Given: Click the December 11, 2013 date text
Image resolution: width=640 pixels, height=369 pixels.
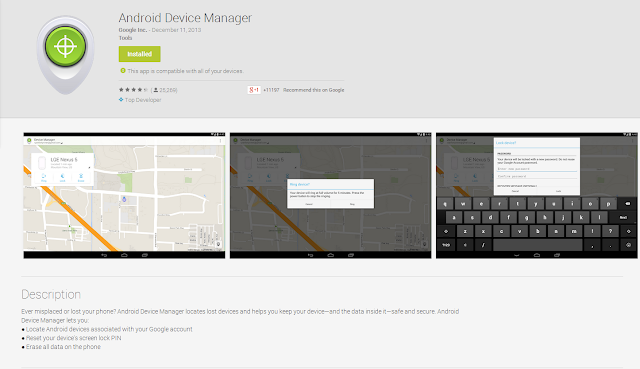Looking at the screenshot, I should [176, 30].
